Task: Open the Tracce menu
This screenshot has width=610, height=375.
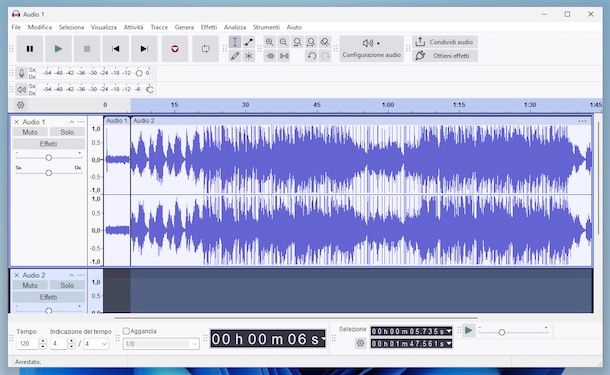Action: coord(159,27)
